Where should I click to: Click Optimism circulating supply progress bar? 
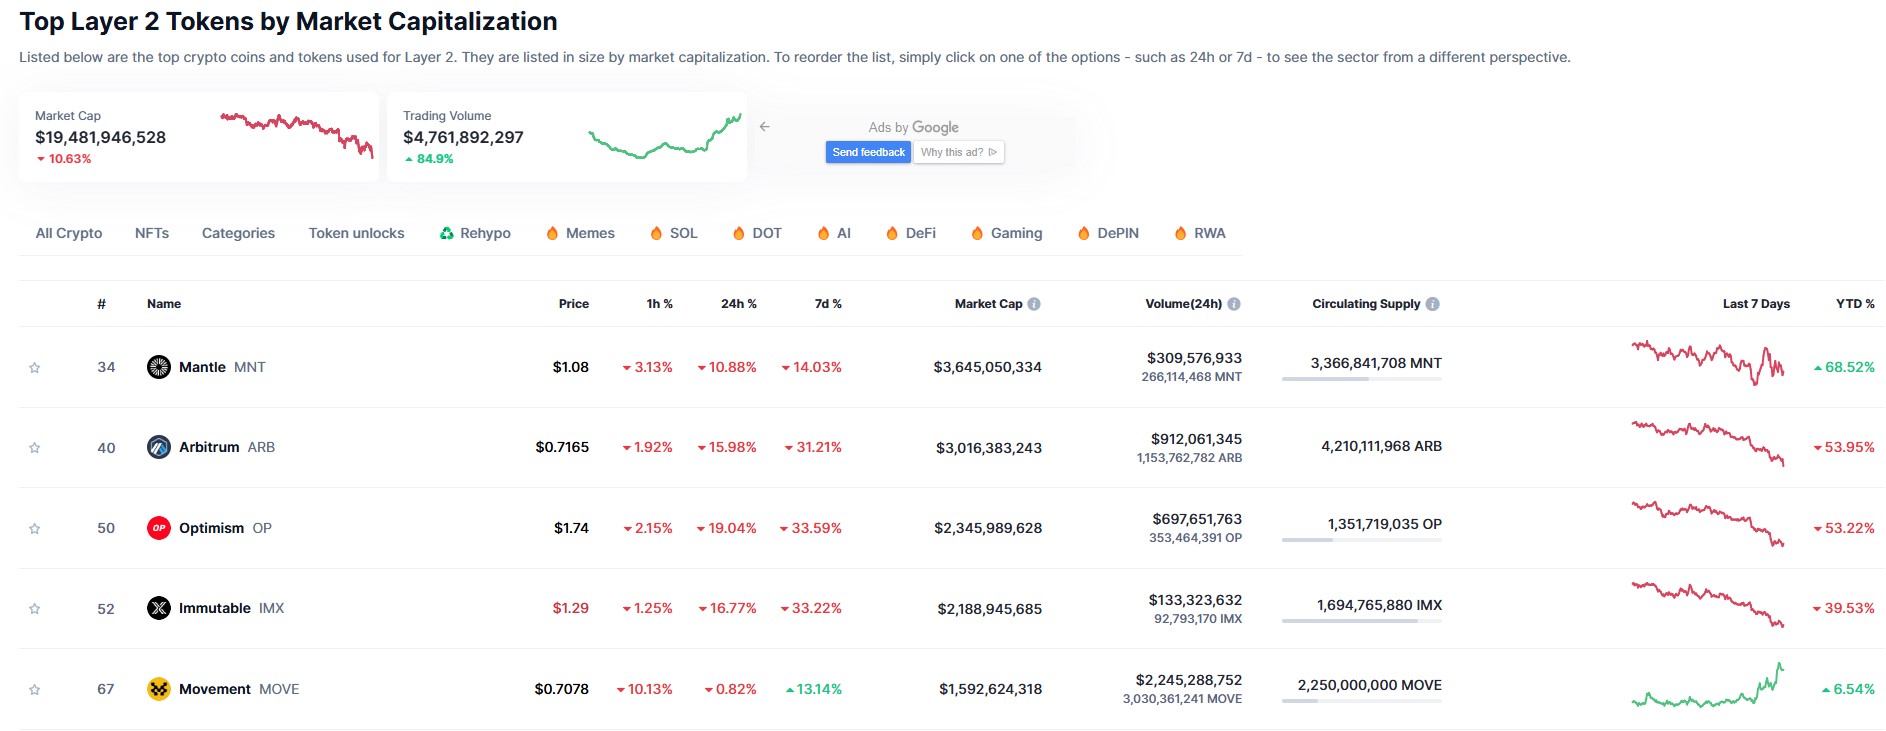tap(1362, 540)
